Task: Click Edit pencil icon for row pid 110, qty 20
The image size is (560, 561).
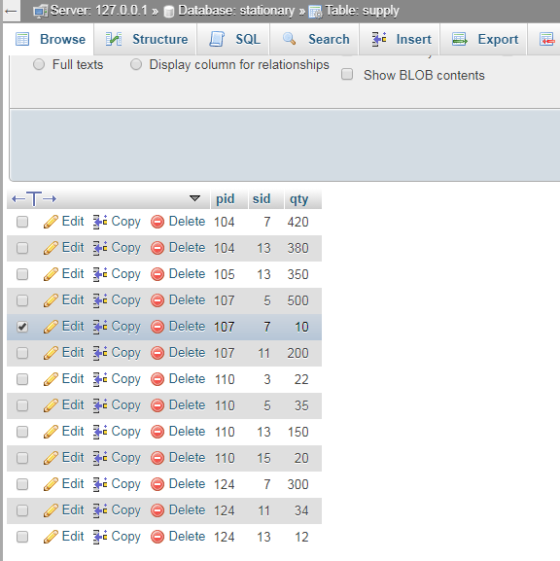Action: pos(50,458)
